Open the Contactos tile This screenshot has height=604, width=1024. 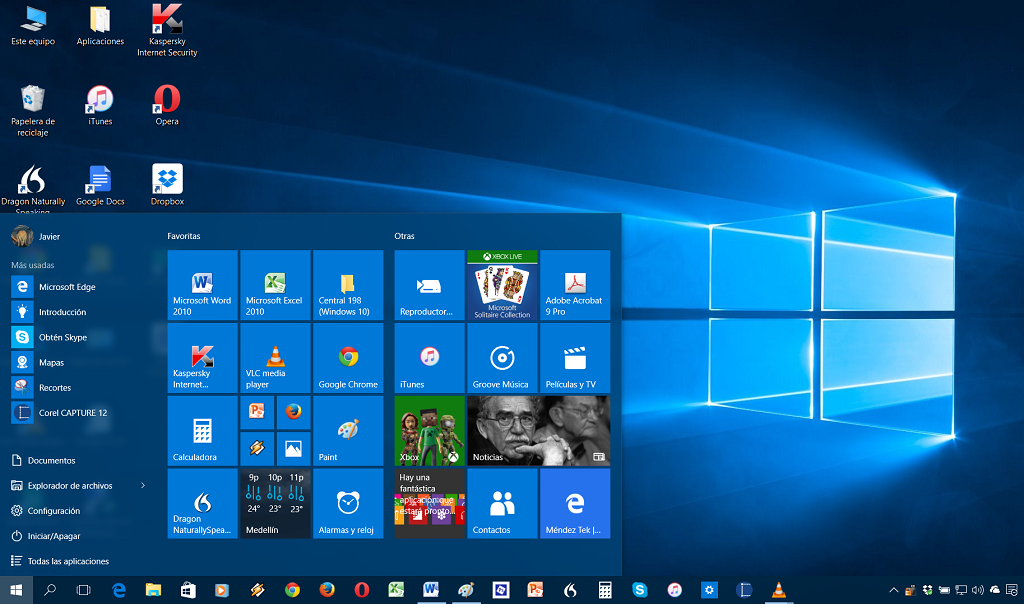coord(502,503)
